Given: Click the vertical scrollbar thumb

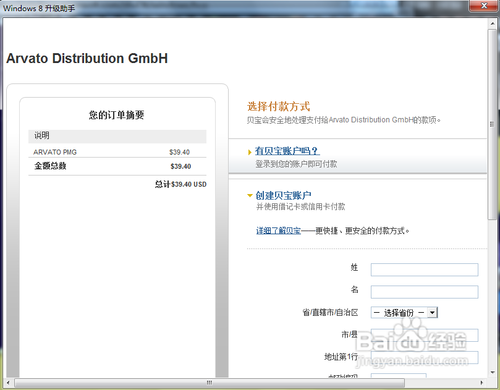Looking at the screenshot, I should pos(492,124).
